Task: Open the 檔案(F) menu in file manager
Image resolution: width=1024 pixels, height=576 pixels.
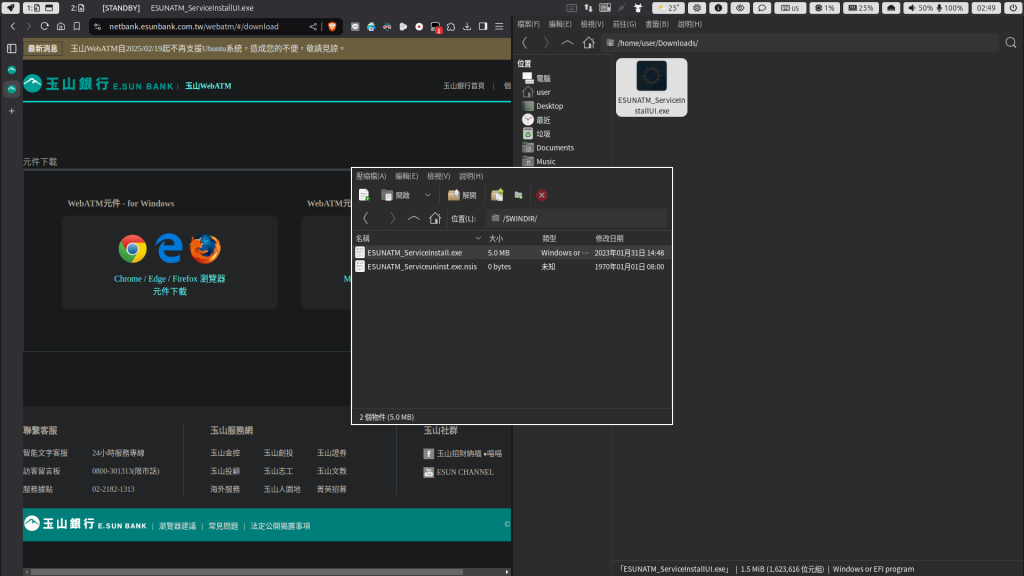Action: click(x=528, y=24)
